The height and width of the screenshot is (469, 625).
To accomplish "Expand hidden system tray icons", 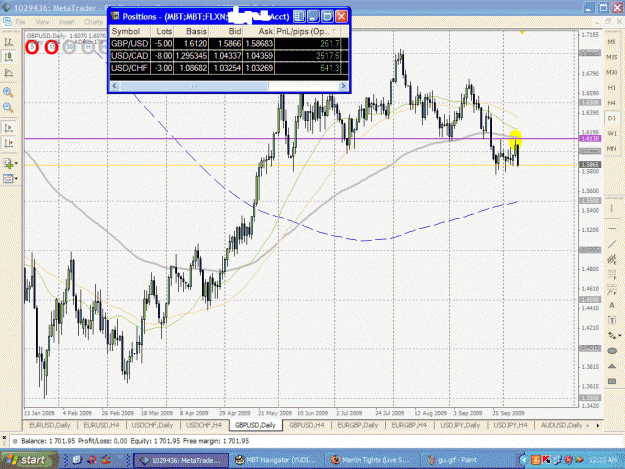I will pos(524,460).
